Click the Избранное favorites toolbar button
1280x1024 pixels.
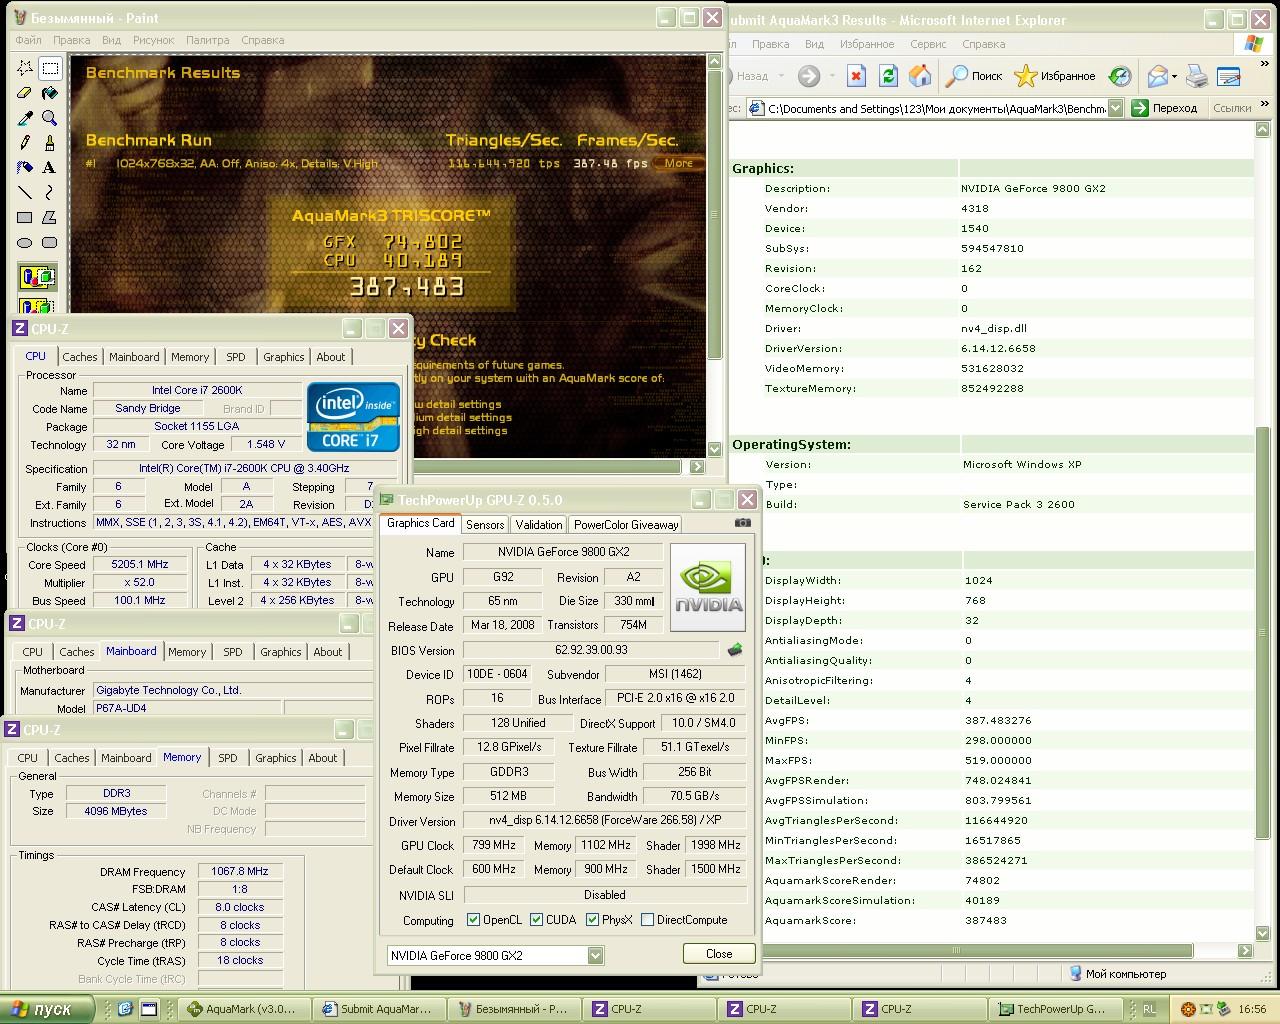point(1055,76)
